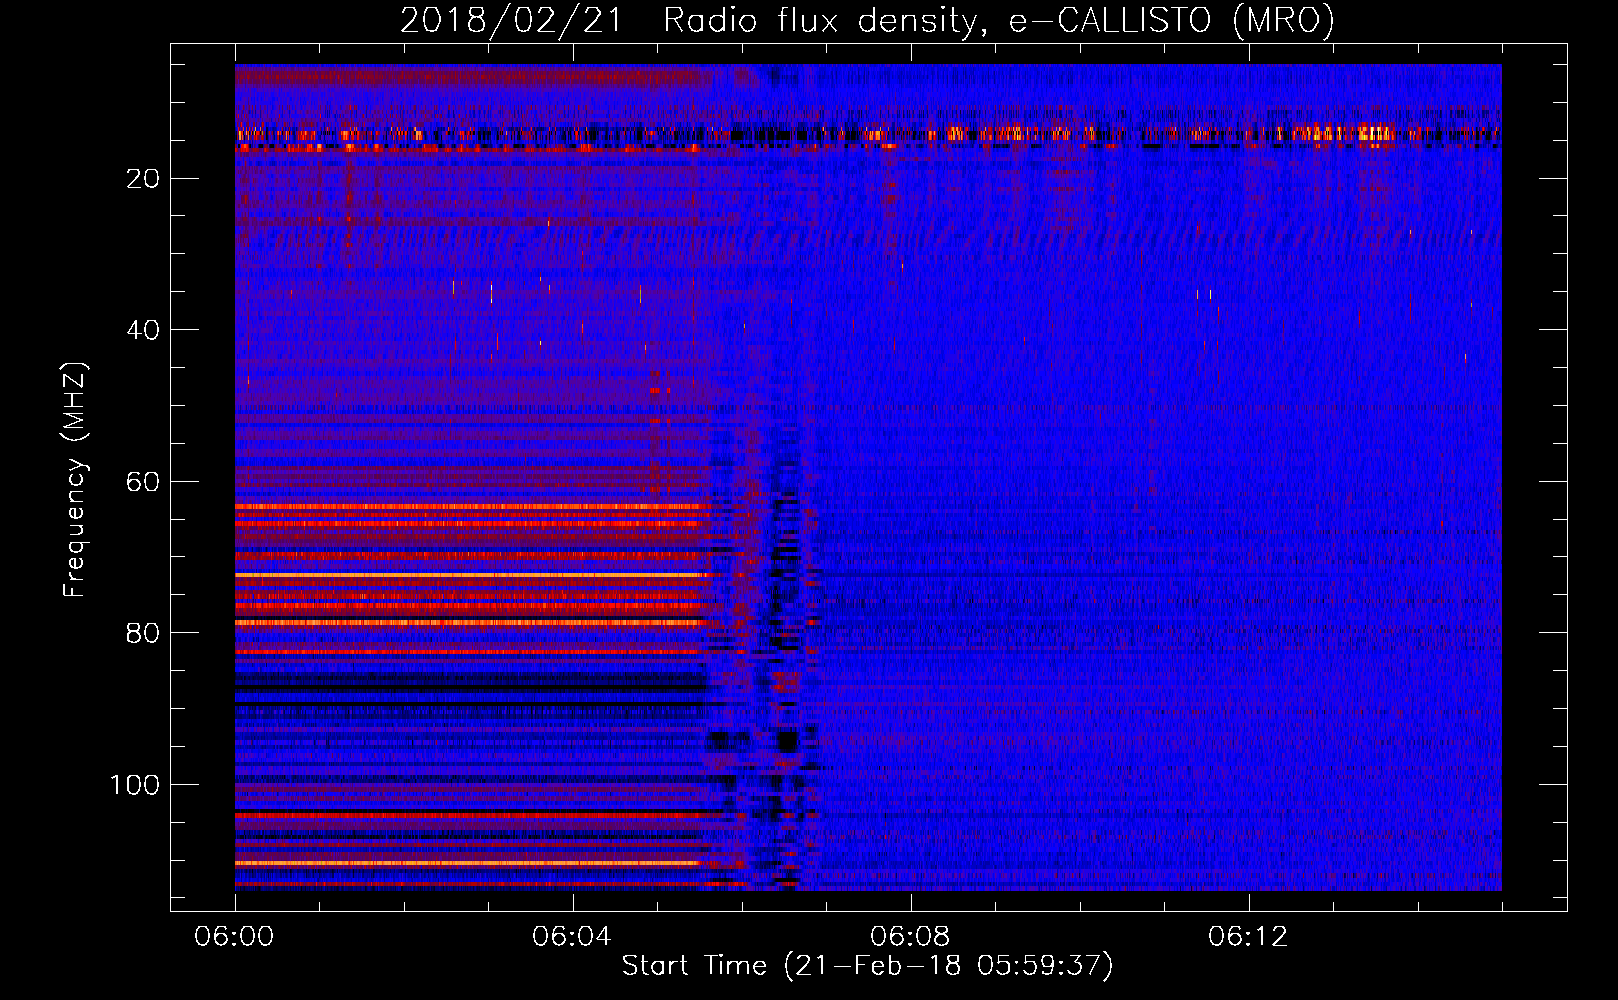Viewport: 1618px width, 1000px height.
Task: Click the 'Start Time (21-Feb-18 05:59:37)' label
Action: [x=867, y=966]
